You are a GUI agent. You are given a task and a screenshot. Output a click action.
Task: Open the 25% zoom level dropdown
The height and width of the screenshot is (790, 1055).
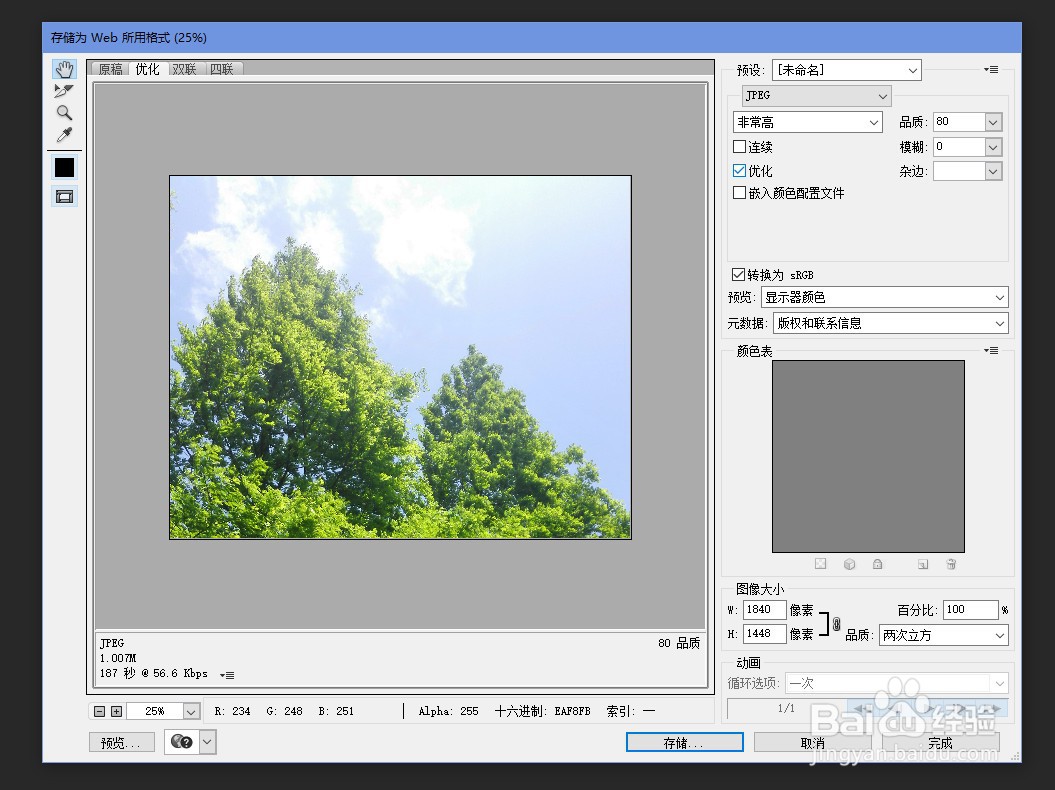pos(191,711)
